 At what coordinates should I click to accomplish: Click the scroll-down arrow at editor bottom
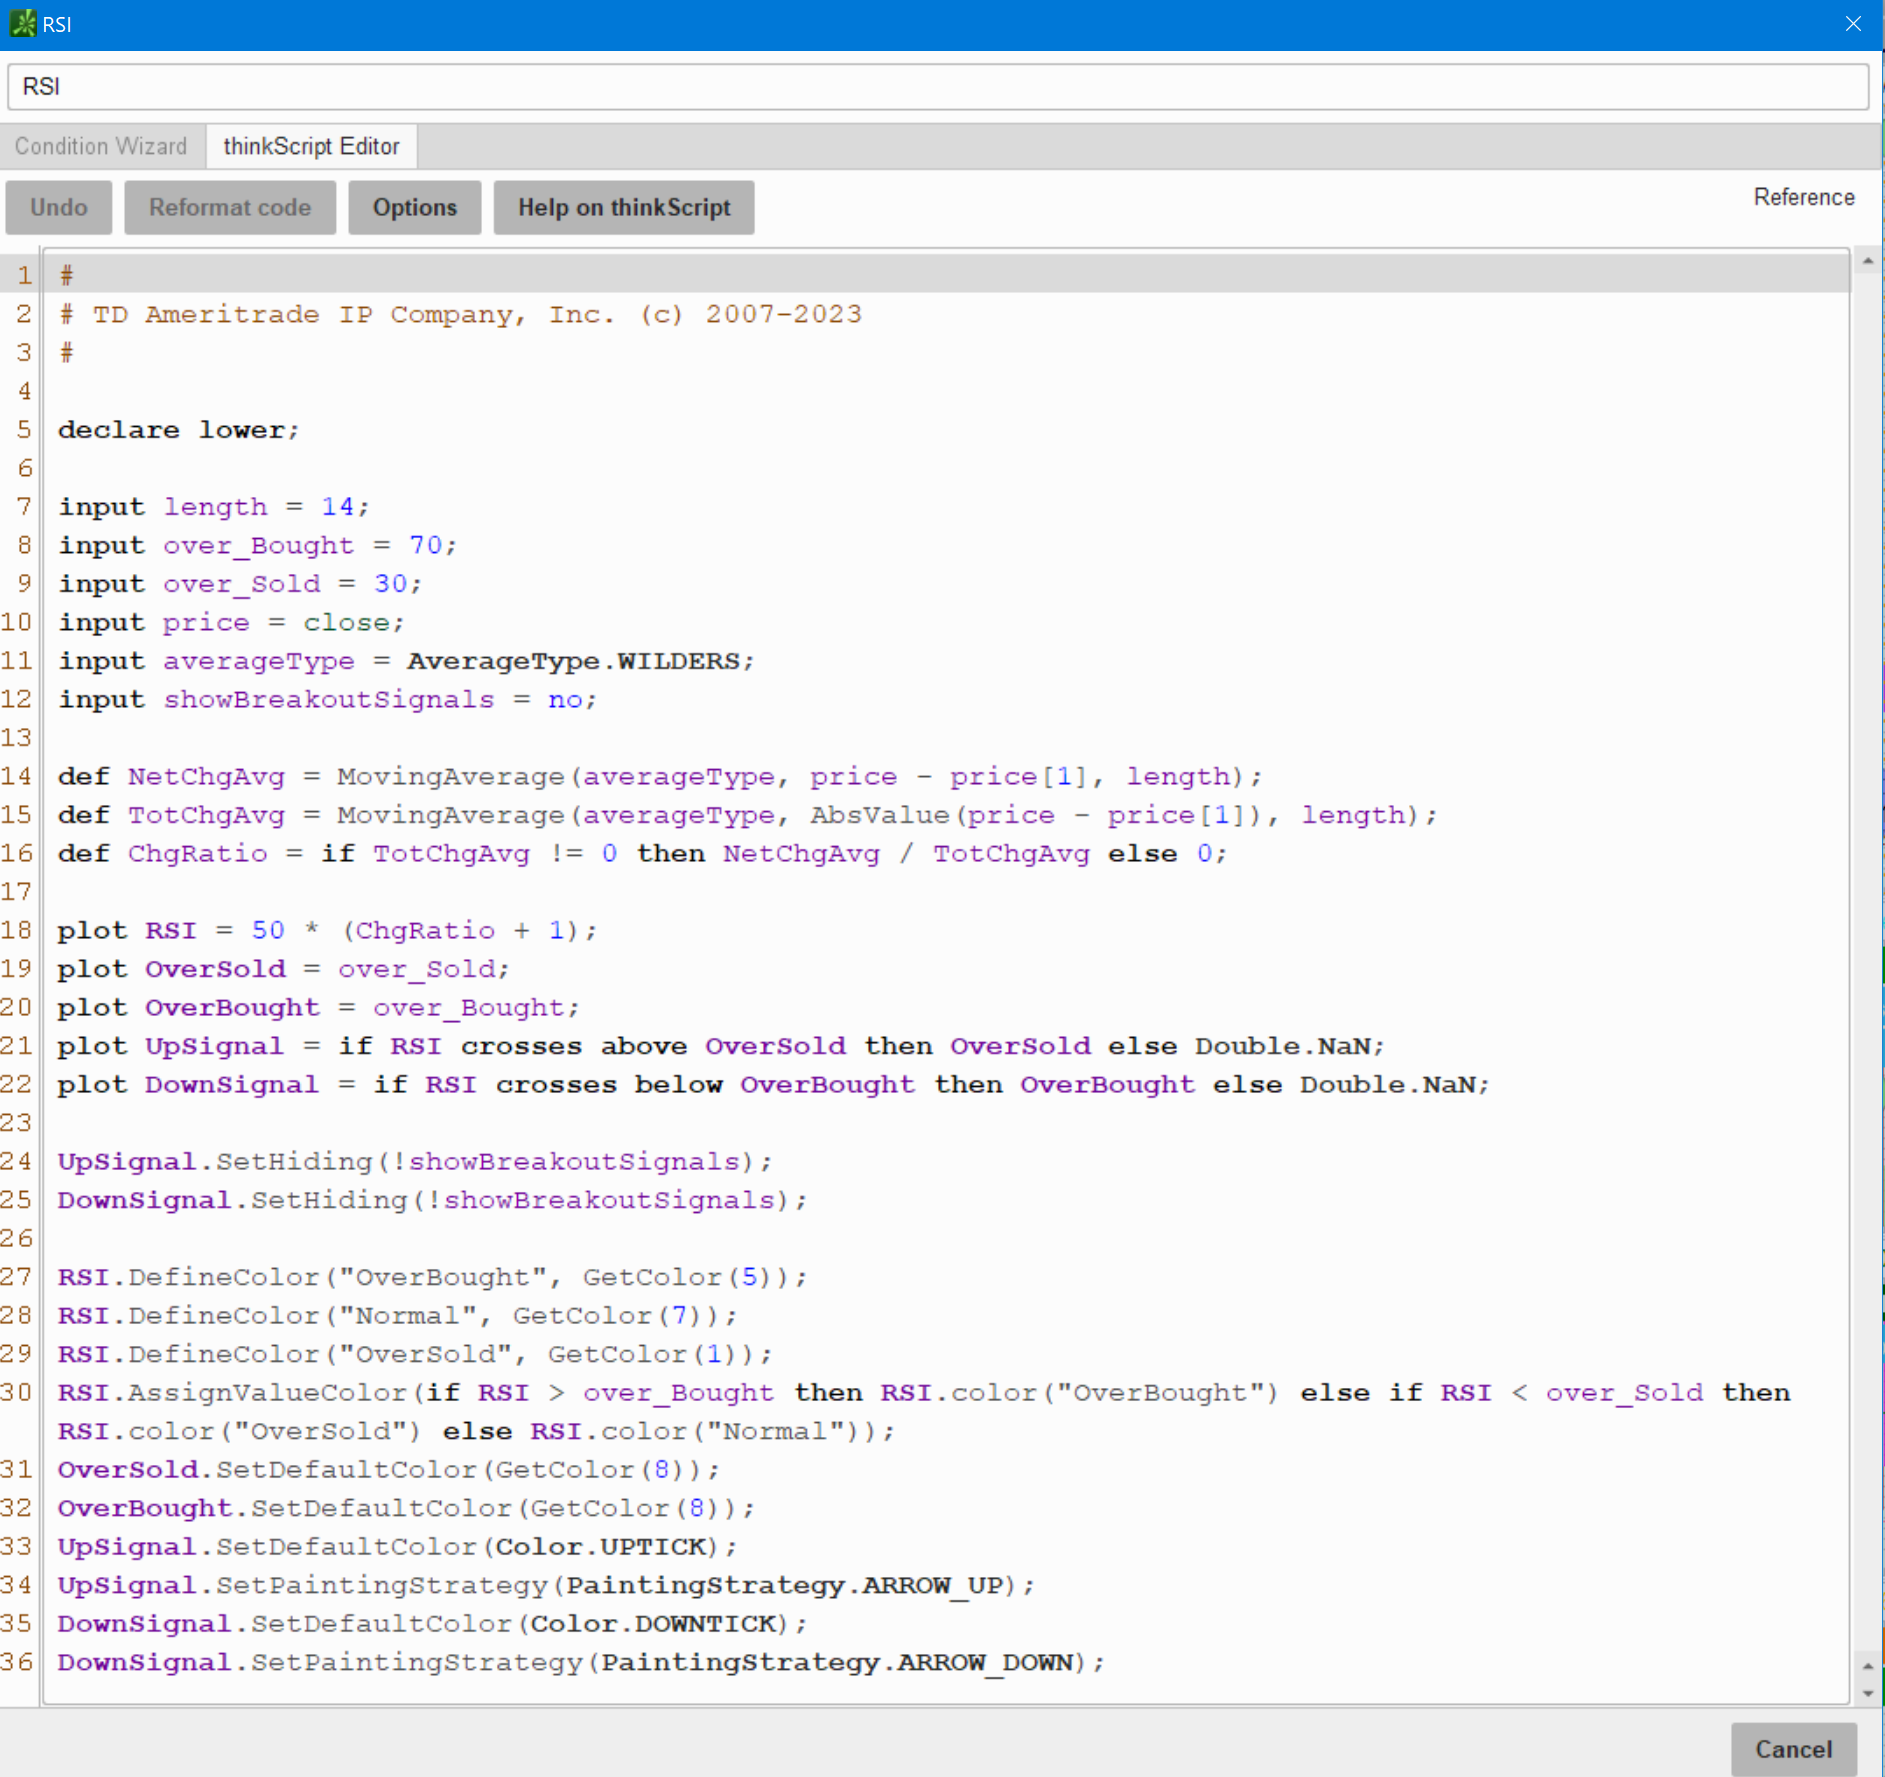1867,1693
